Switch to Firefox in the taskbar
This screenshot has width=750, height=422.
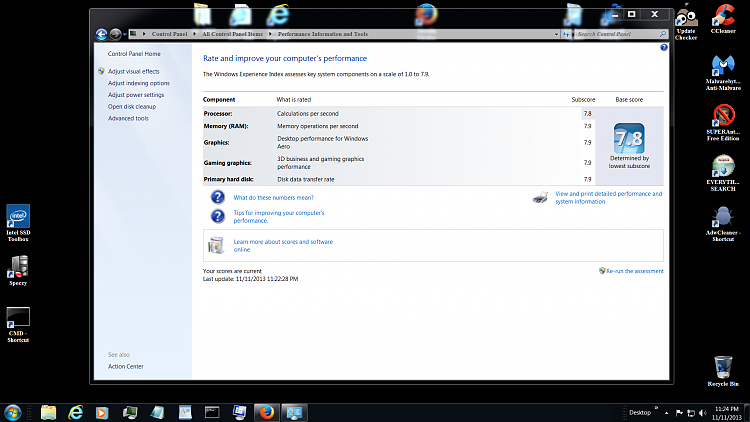tap(266, 412)
